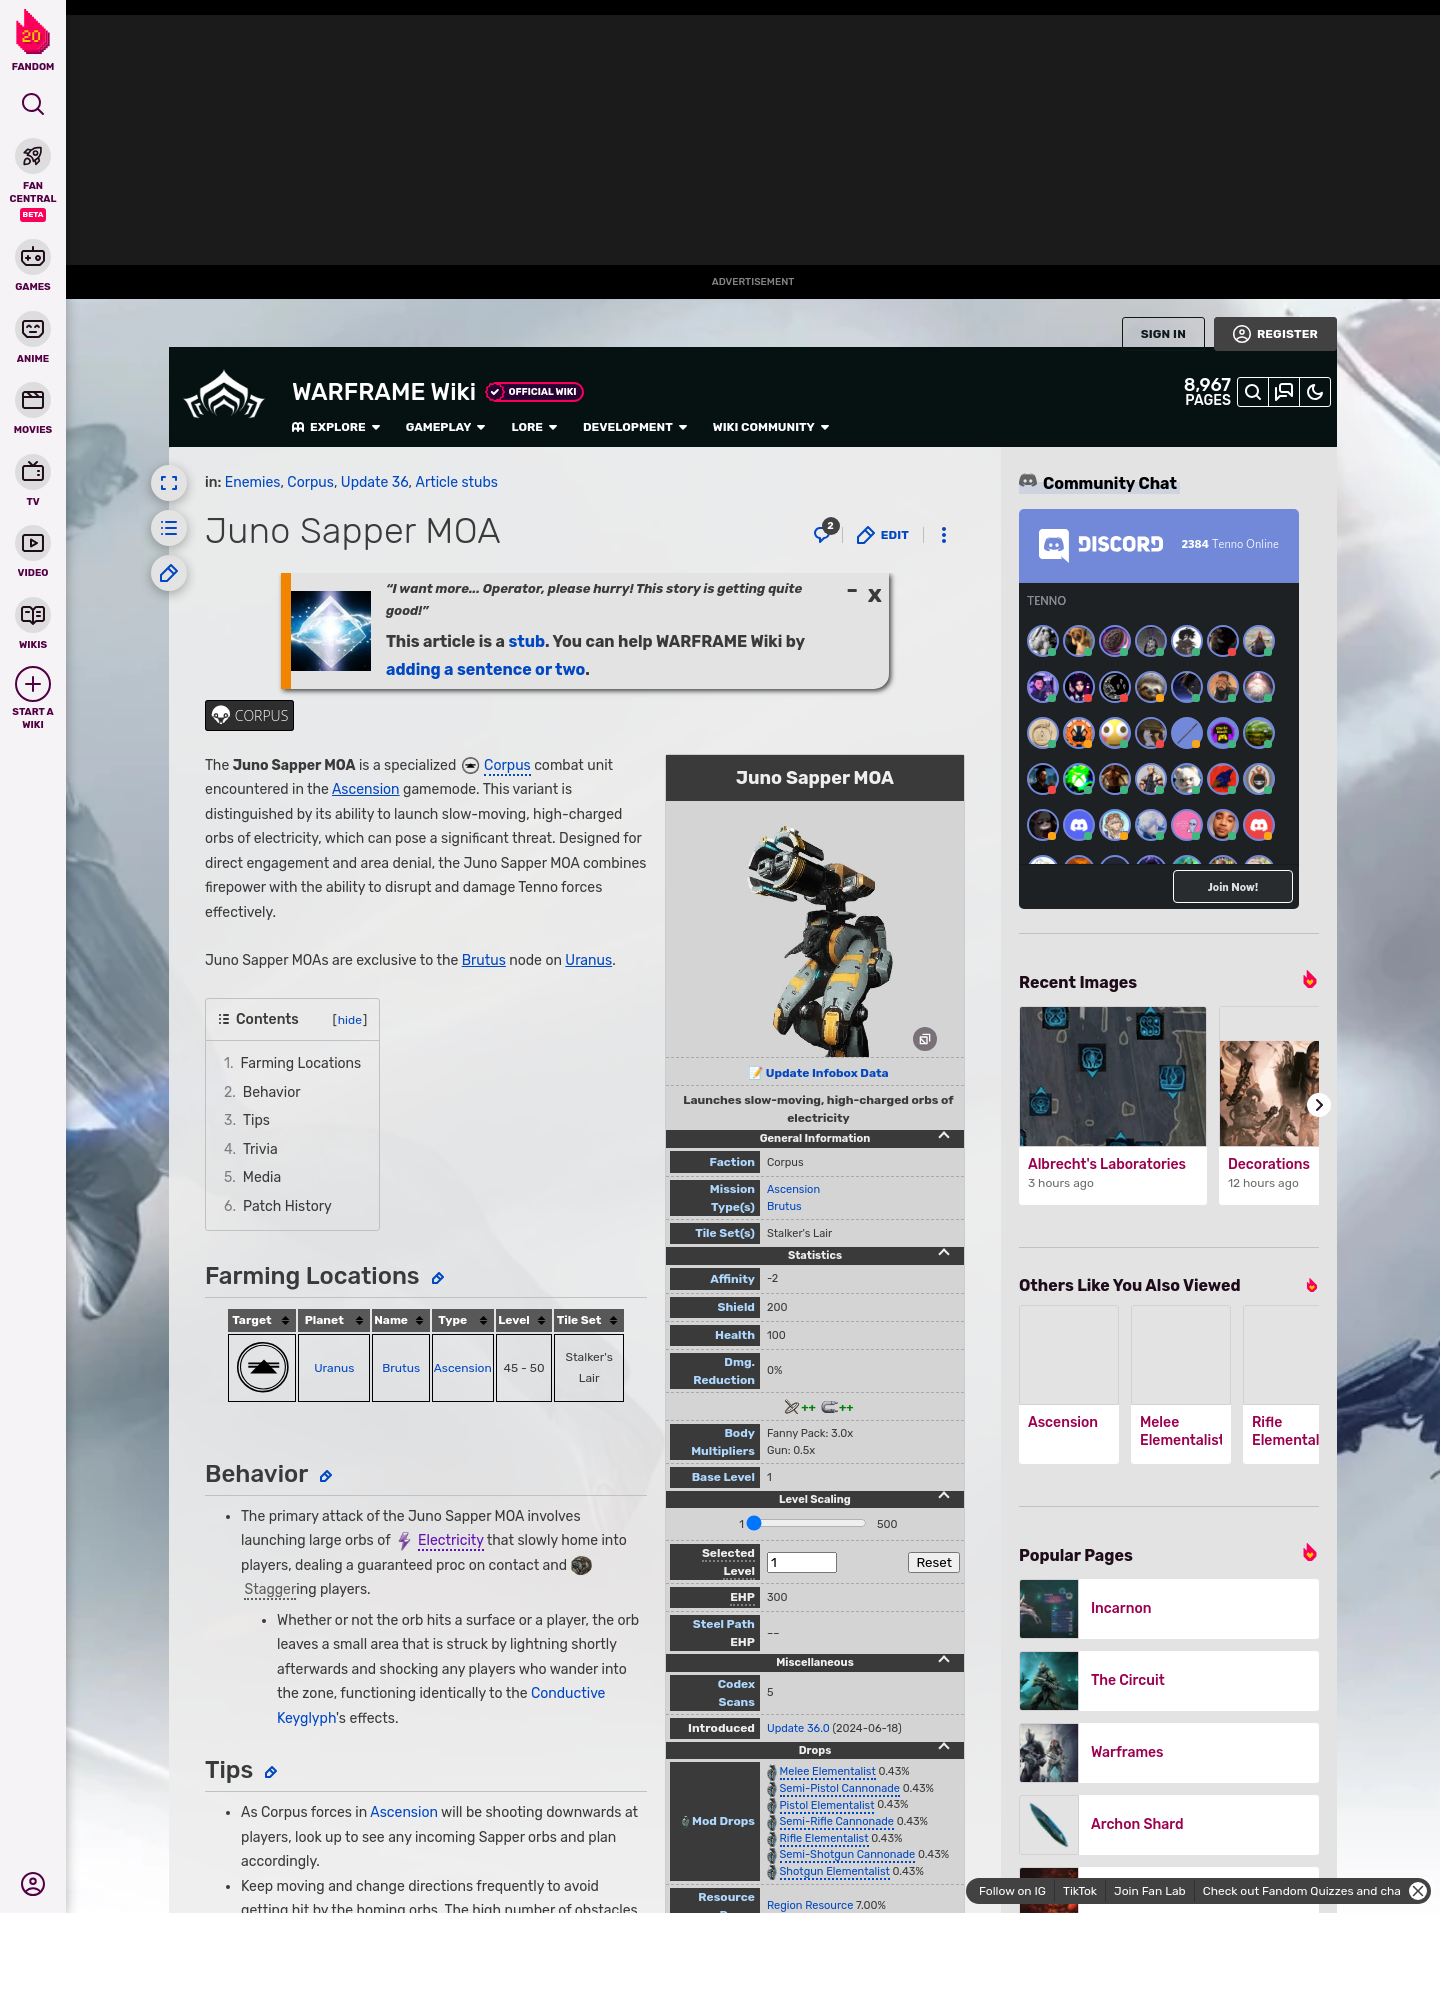Image resolution: width=1440 pixels, height=2000 pixels.
Task: Open the Gameplay menu
Action: pos(445,427)
